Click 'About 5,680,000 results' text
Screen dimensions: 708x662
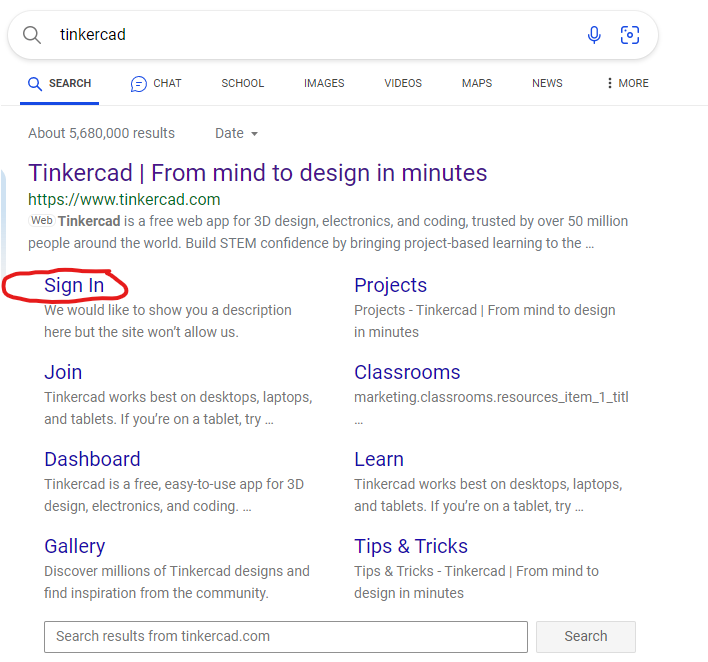(x=102, y=133)
